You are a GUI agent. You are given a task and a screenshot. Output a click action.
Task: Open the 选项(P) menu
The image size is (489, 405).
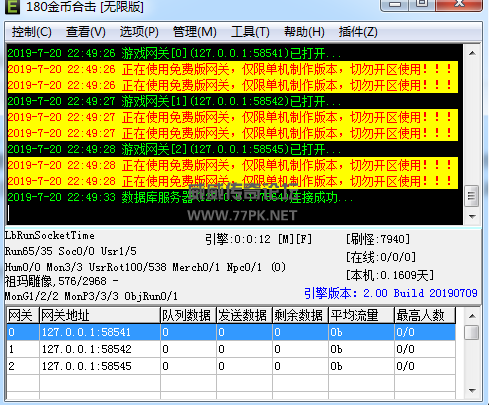tap(139, 32)
